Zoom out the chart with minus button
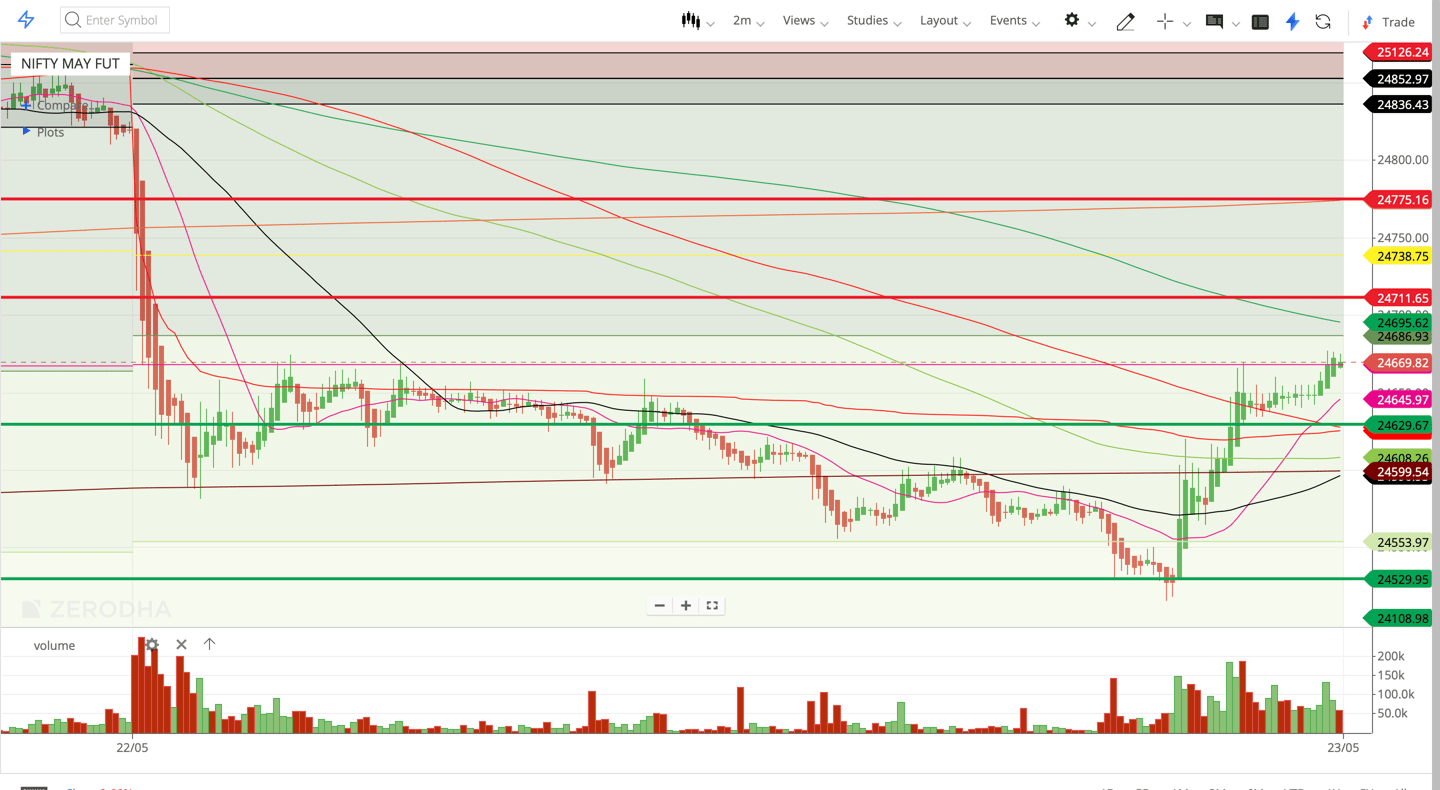The height and width of the screenshot is (790, 1440). pyautogui.click(x=659, y=605)
